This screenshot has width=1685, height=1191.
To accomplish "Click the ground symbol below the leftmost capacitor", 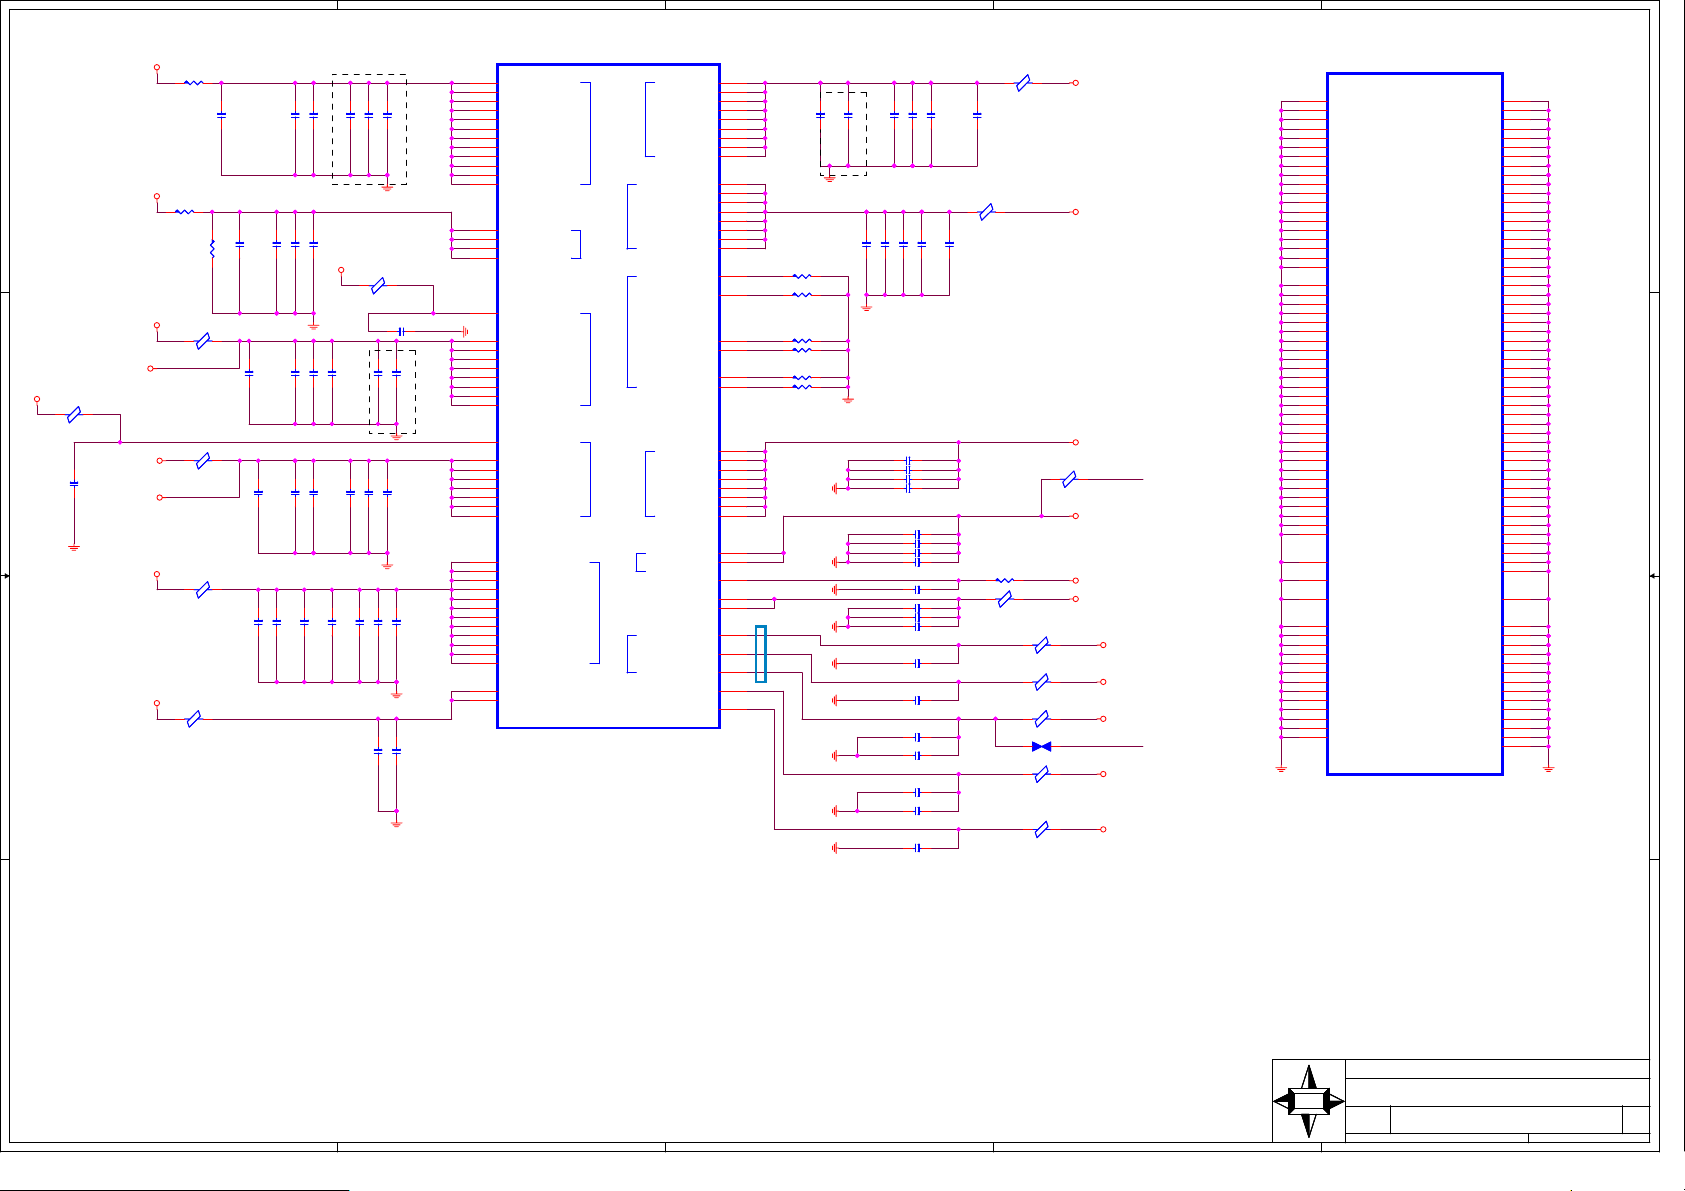I will [x=74, y=548].
